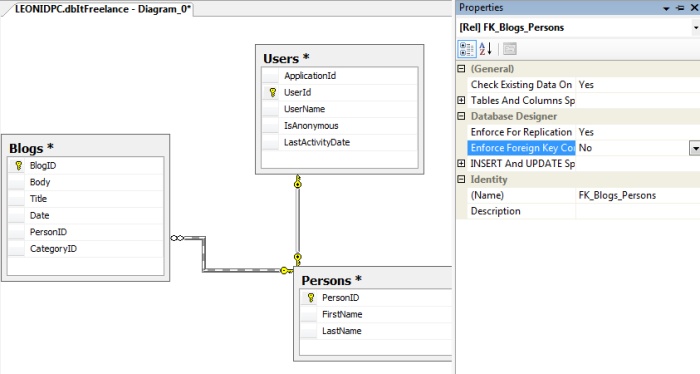Click the key icon beside BlogID
This screenshot has width=700, height=374.
[19, 166]
